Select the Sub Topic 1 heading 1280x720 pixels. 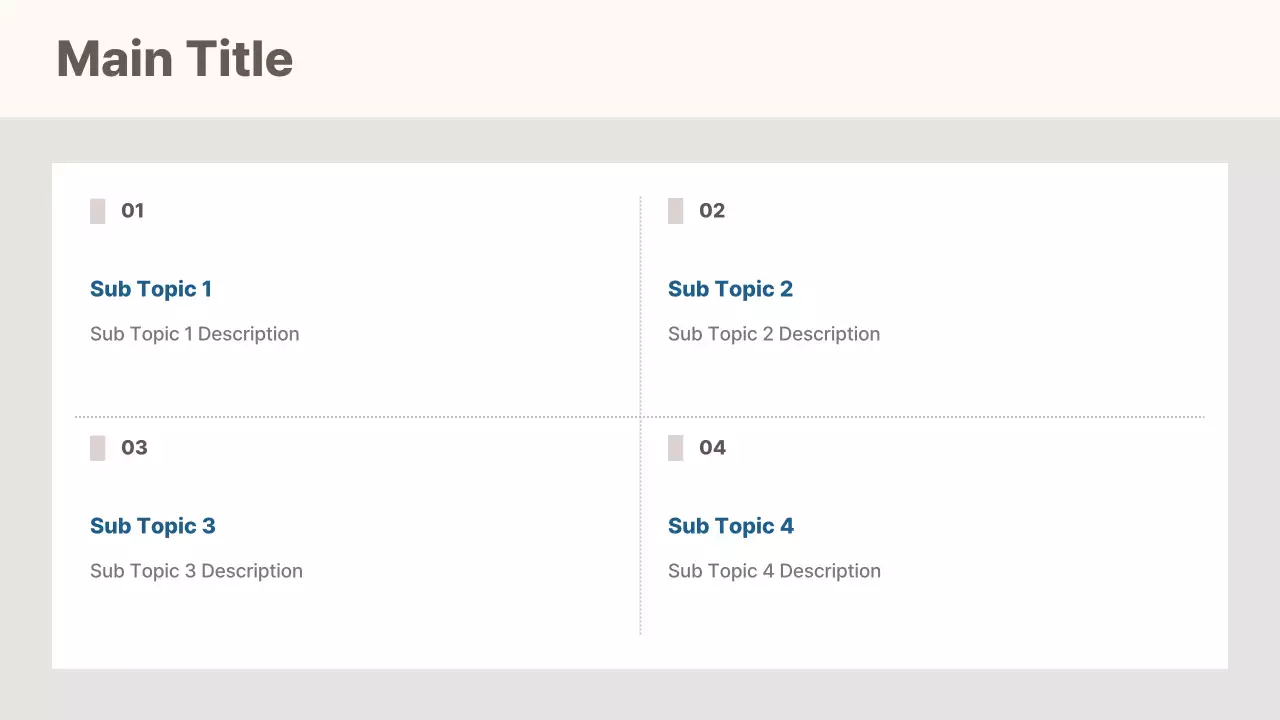tap(151, 289)
